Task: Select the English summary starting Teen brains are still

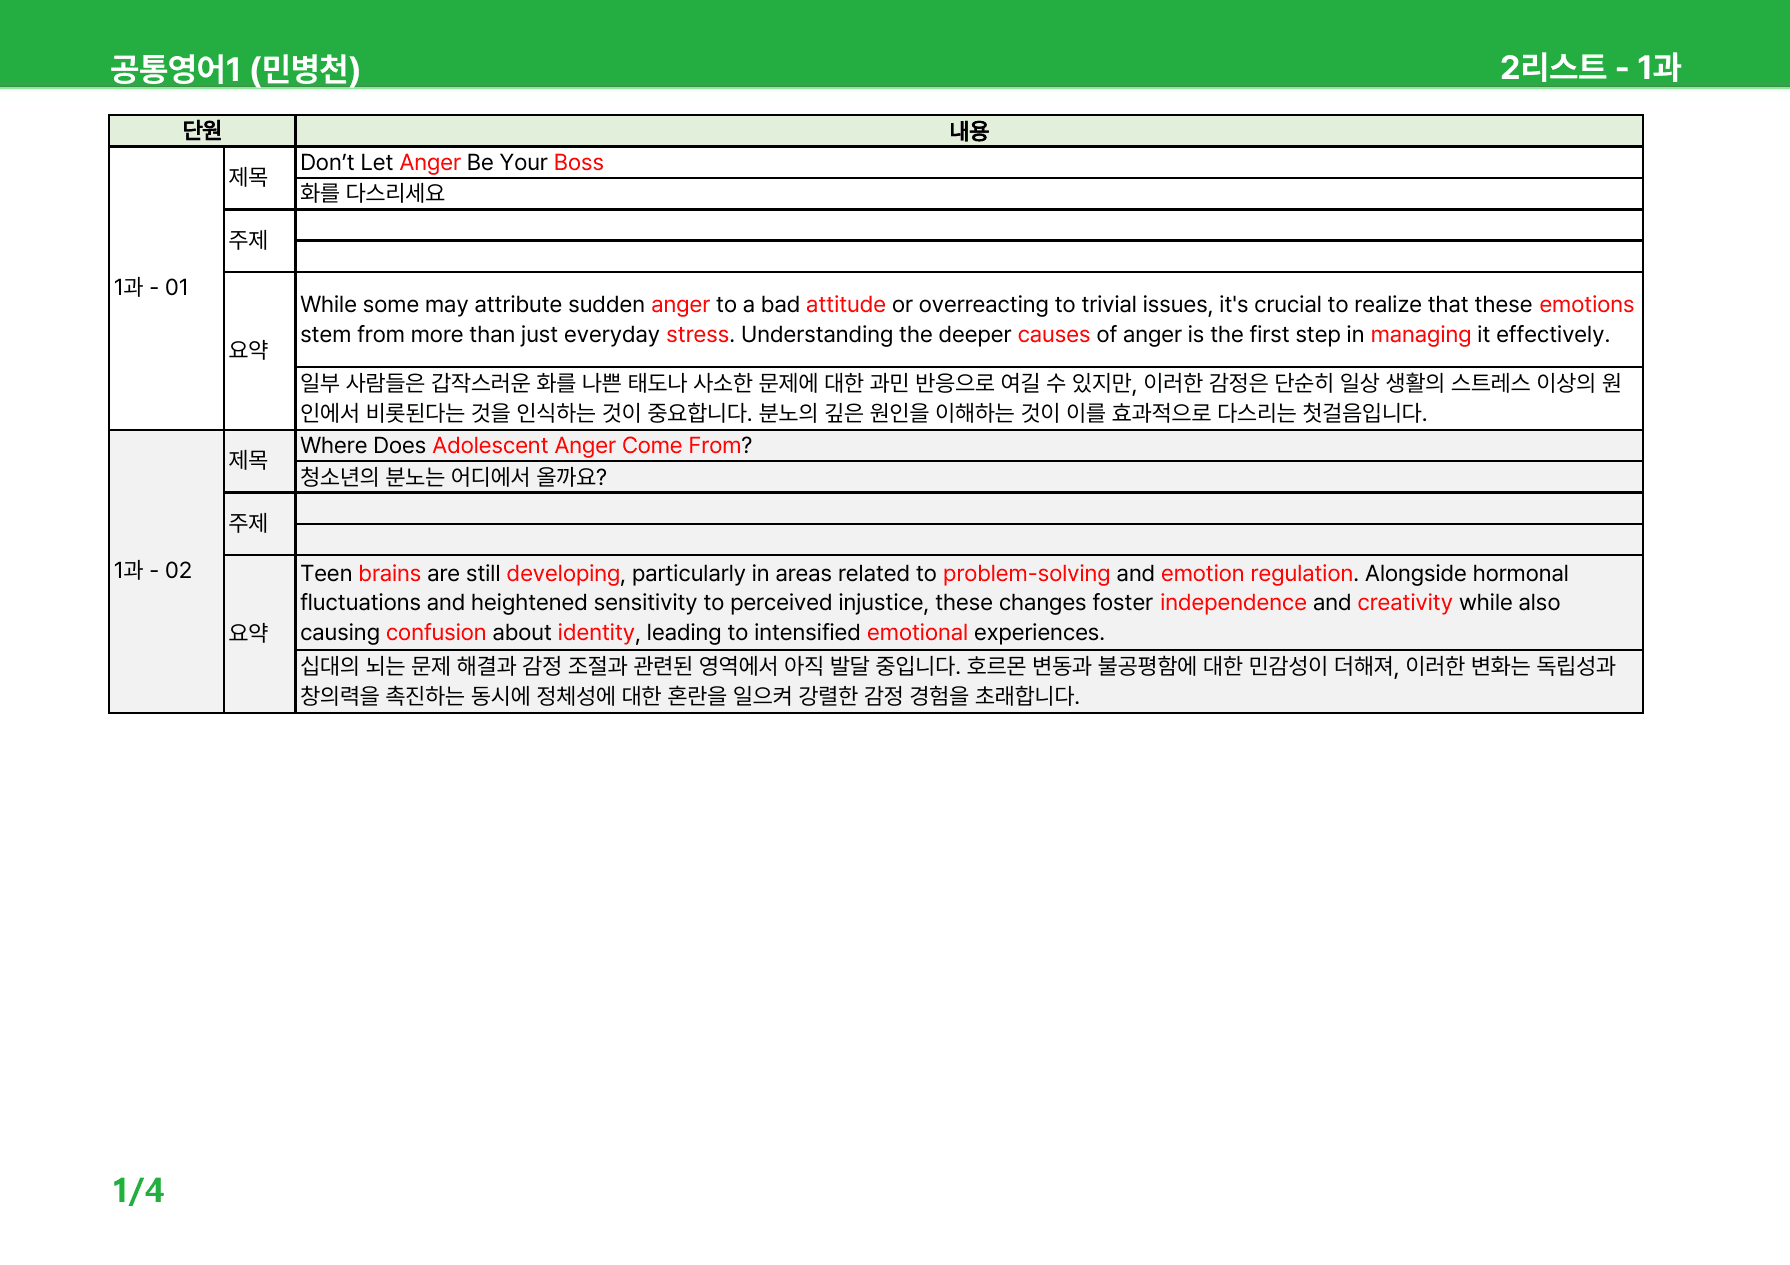Action: pyautogui.click(x=969, y=603)
